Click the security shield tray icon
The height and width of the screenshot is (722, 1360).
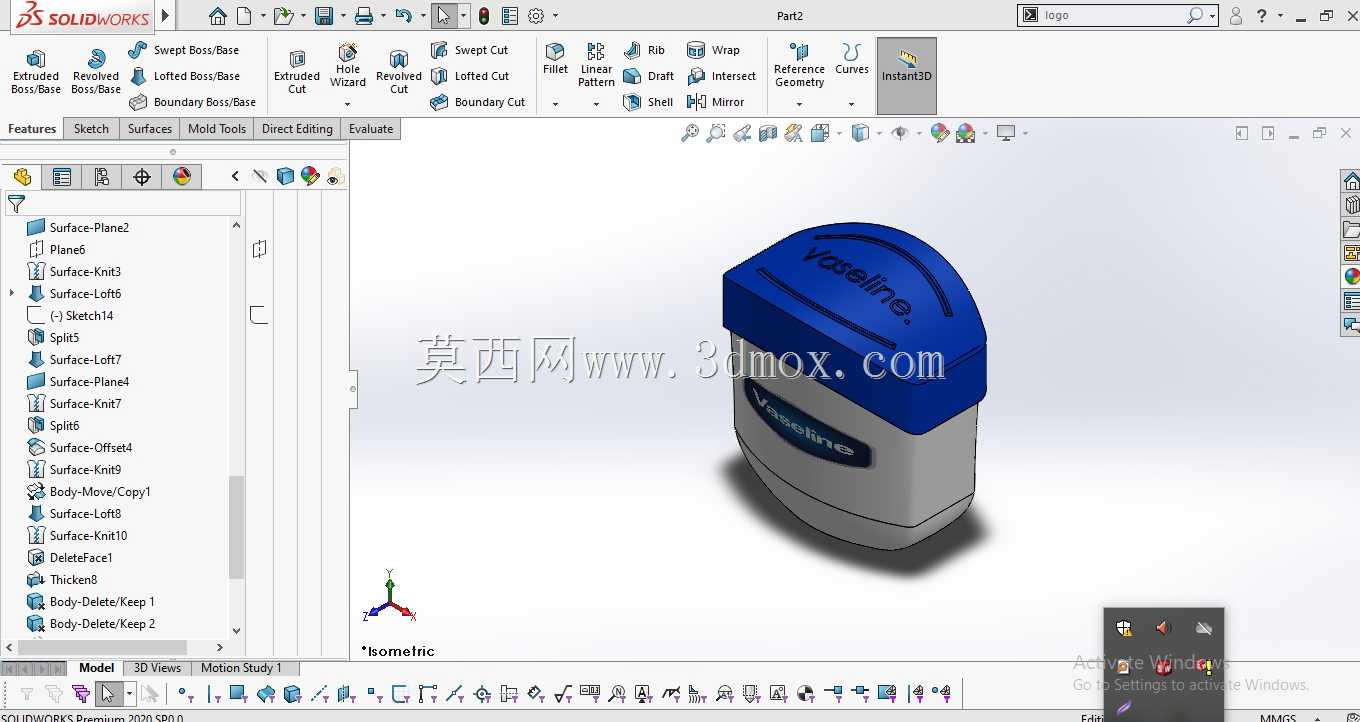point(1124,628)
